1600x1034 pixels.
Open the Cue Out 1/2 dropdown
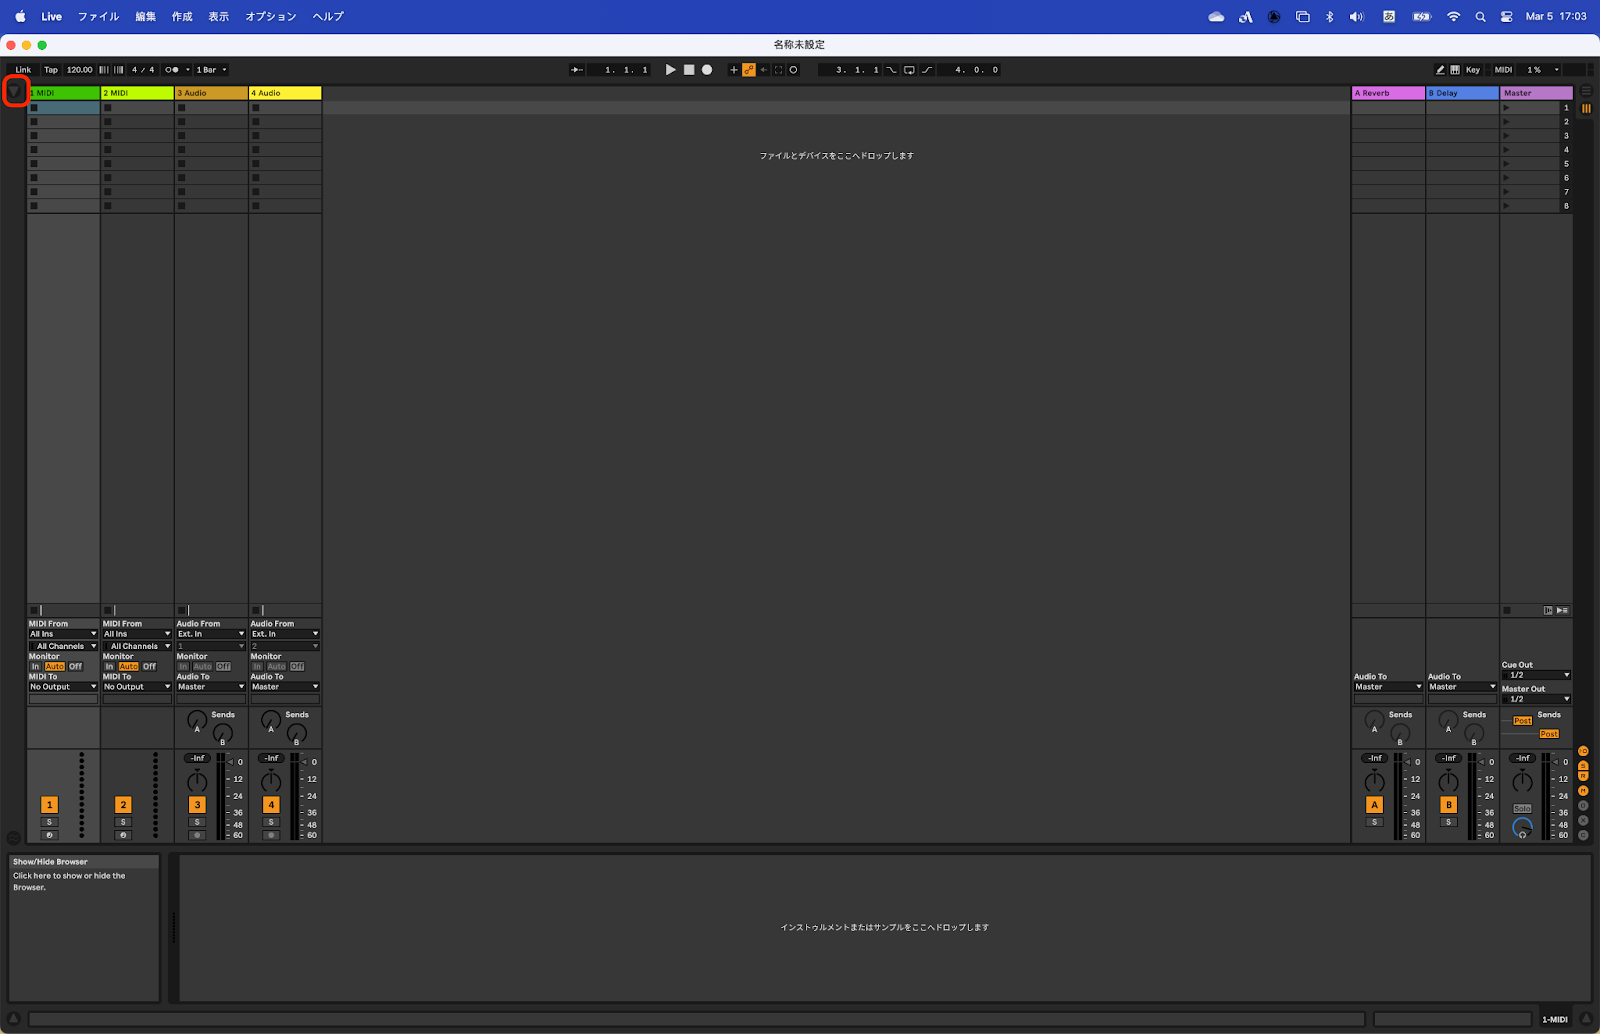point(1536,675)
